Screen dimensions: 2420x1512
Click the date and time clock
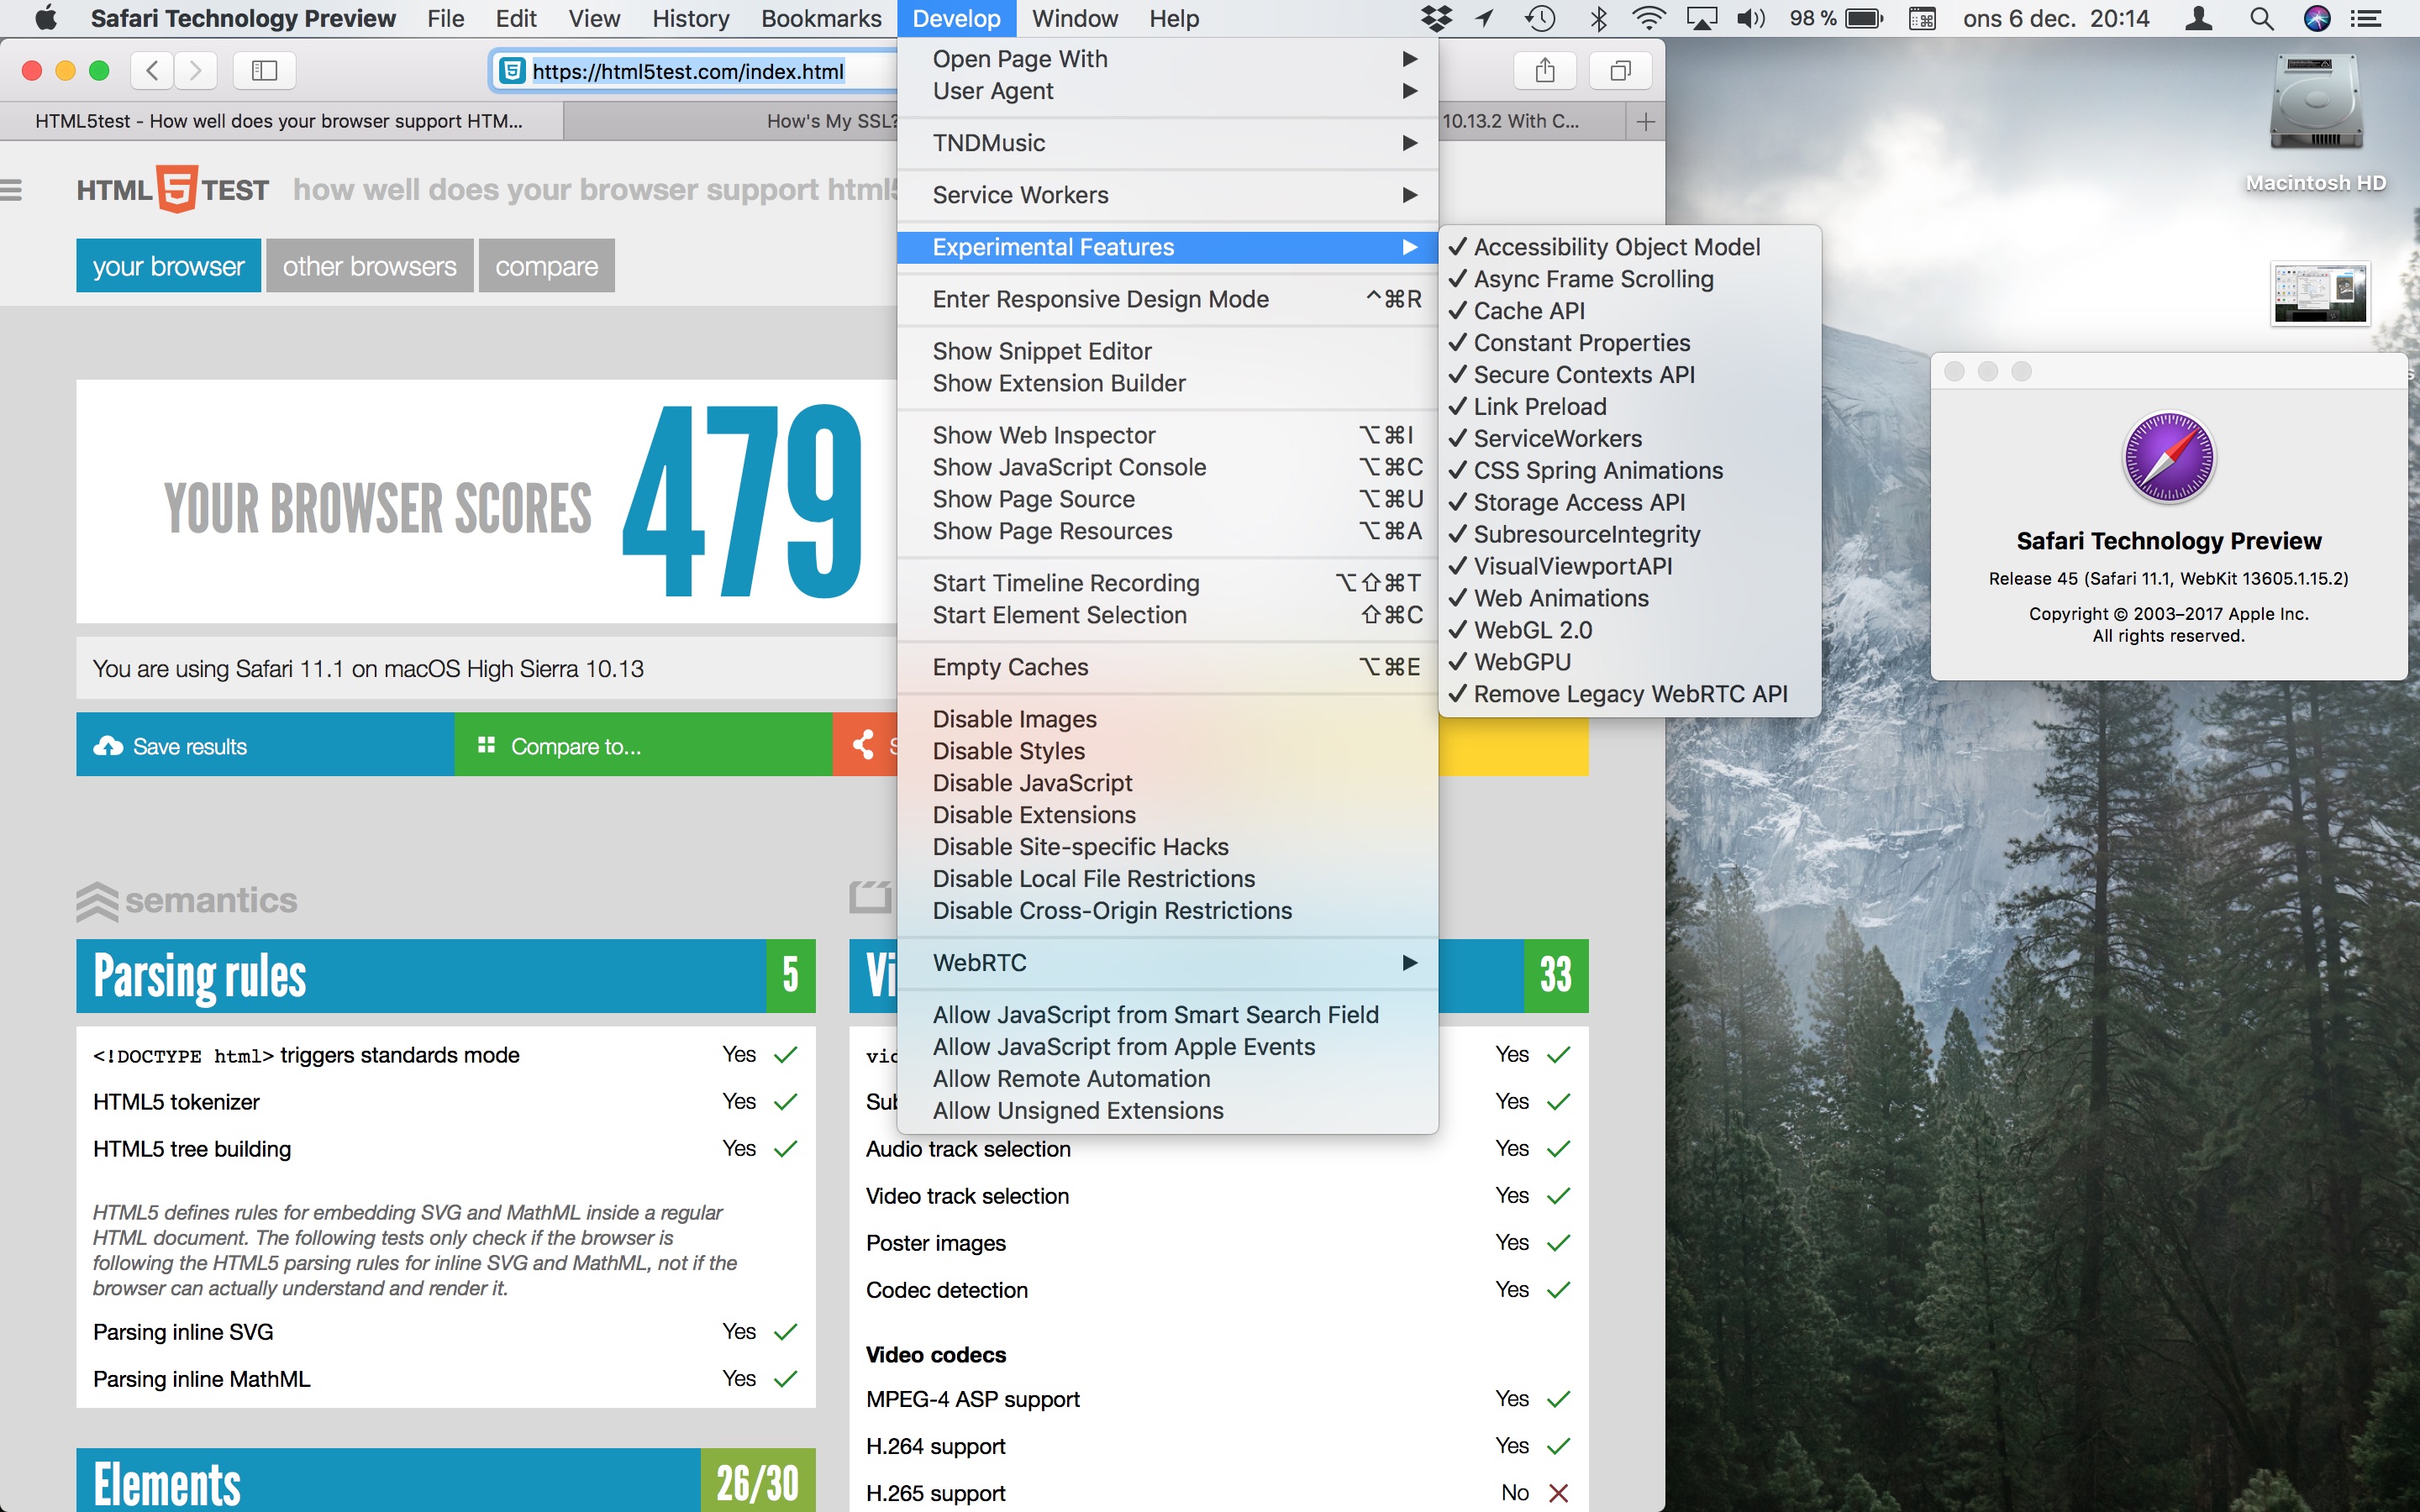(2055, 18)
